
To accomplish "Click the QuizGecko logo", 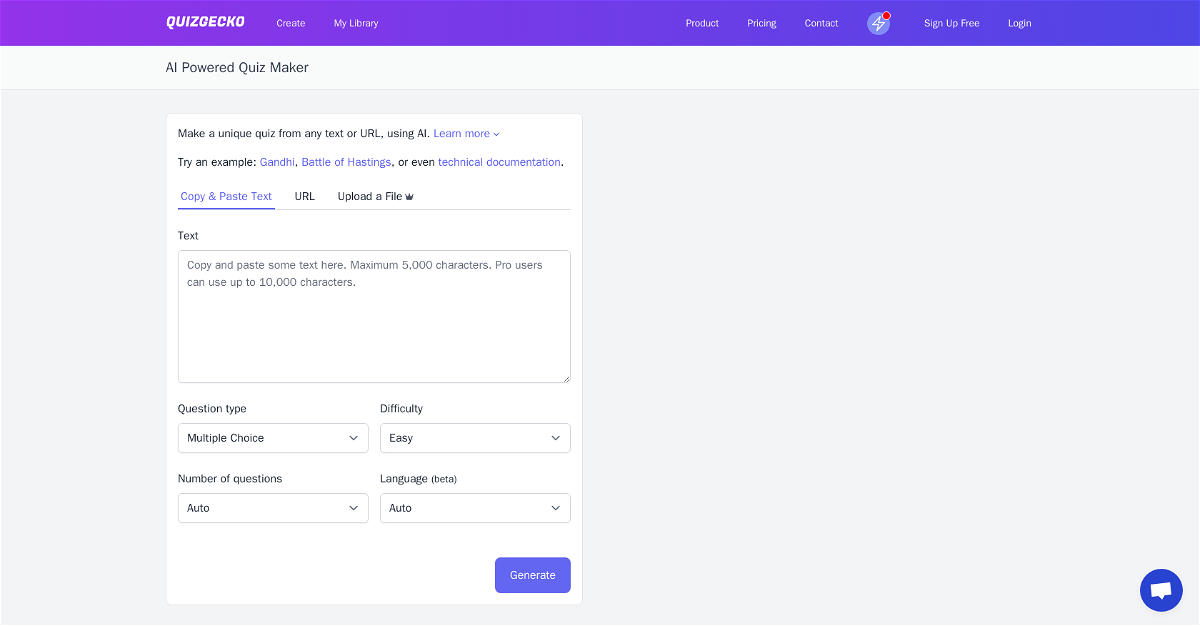I will coord(205,23).
